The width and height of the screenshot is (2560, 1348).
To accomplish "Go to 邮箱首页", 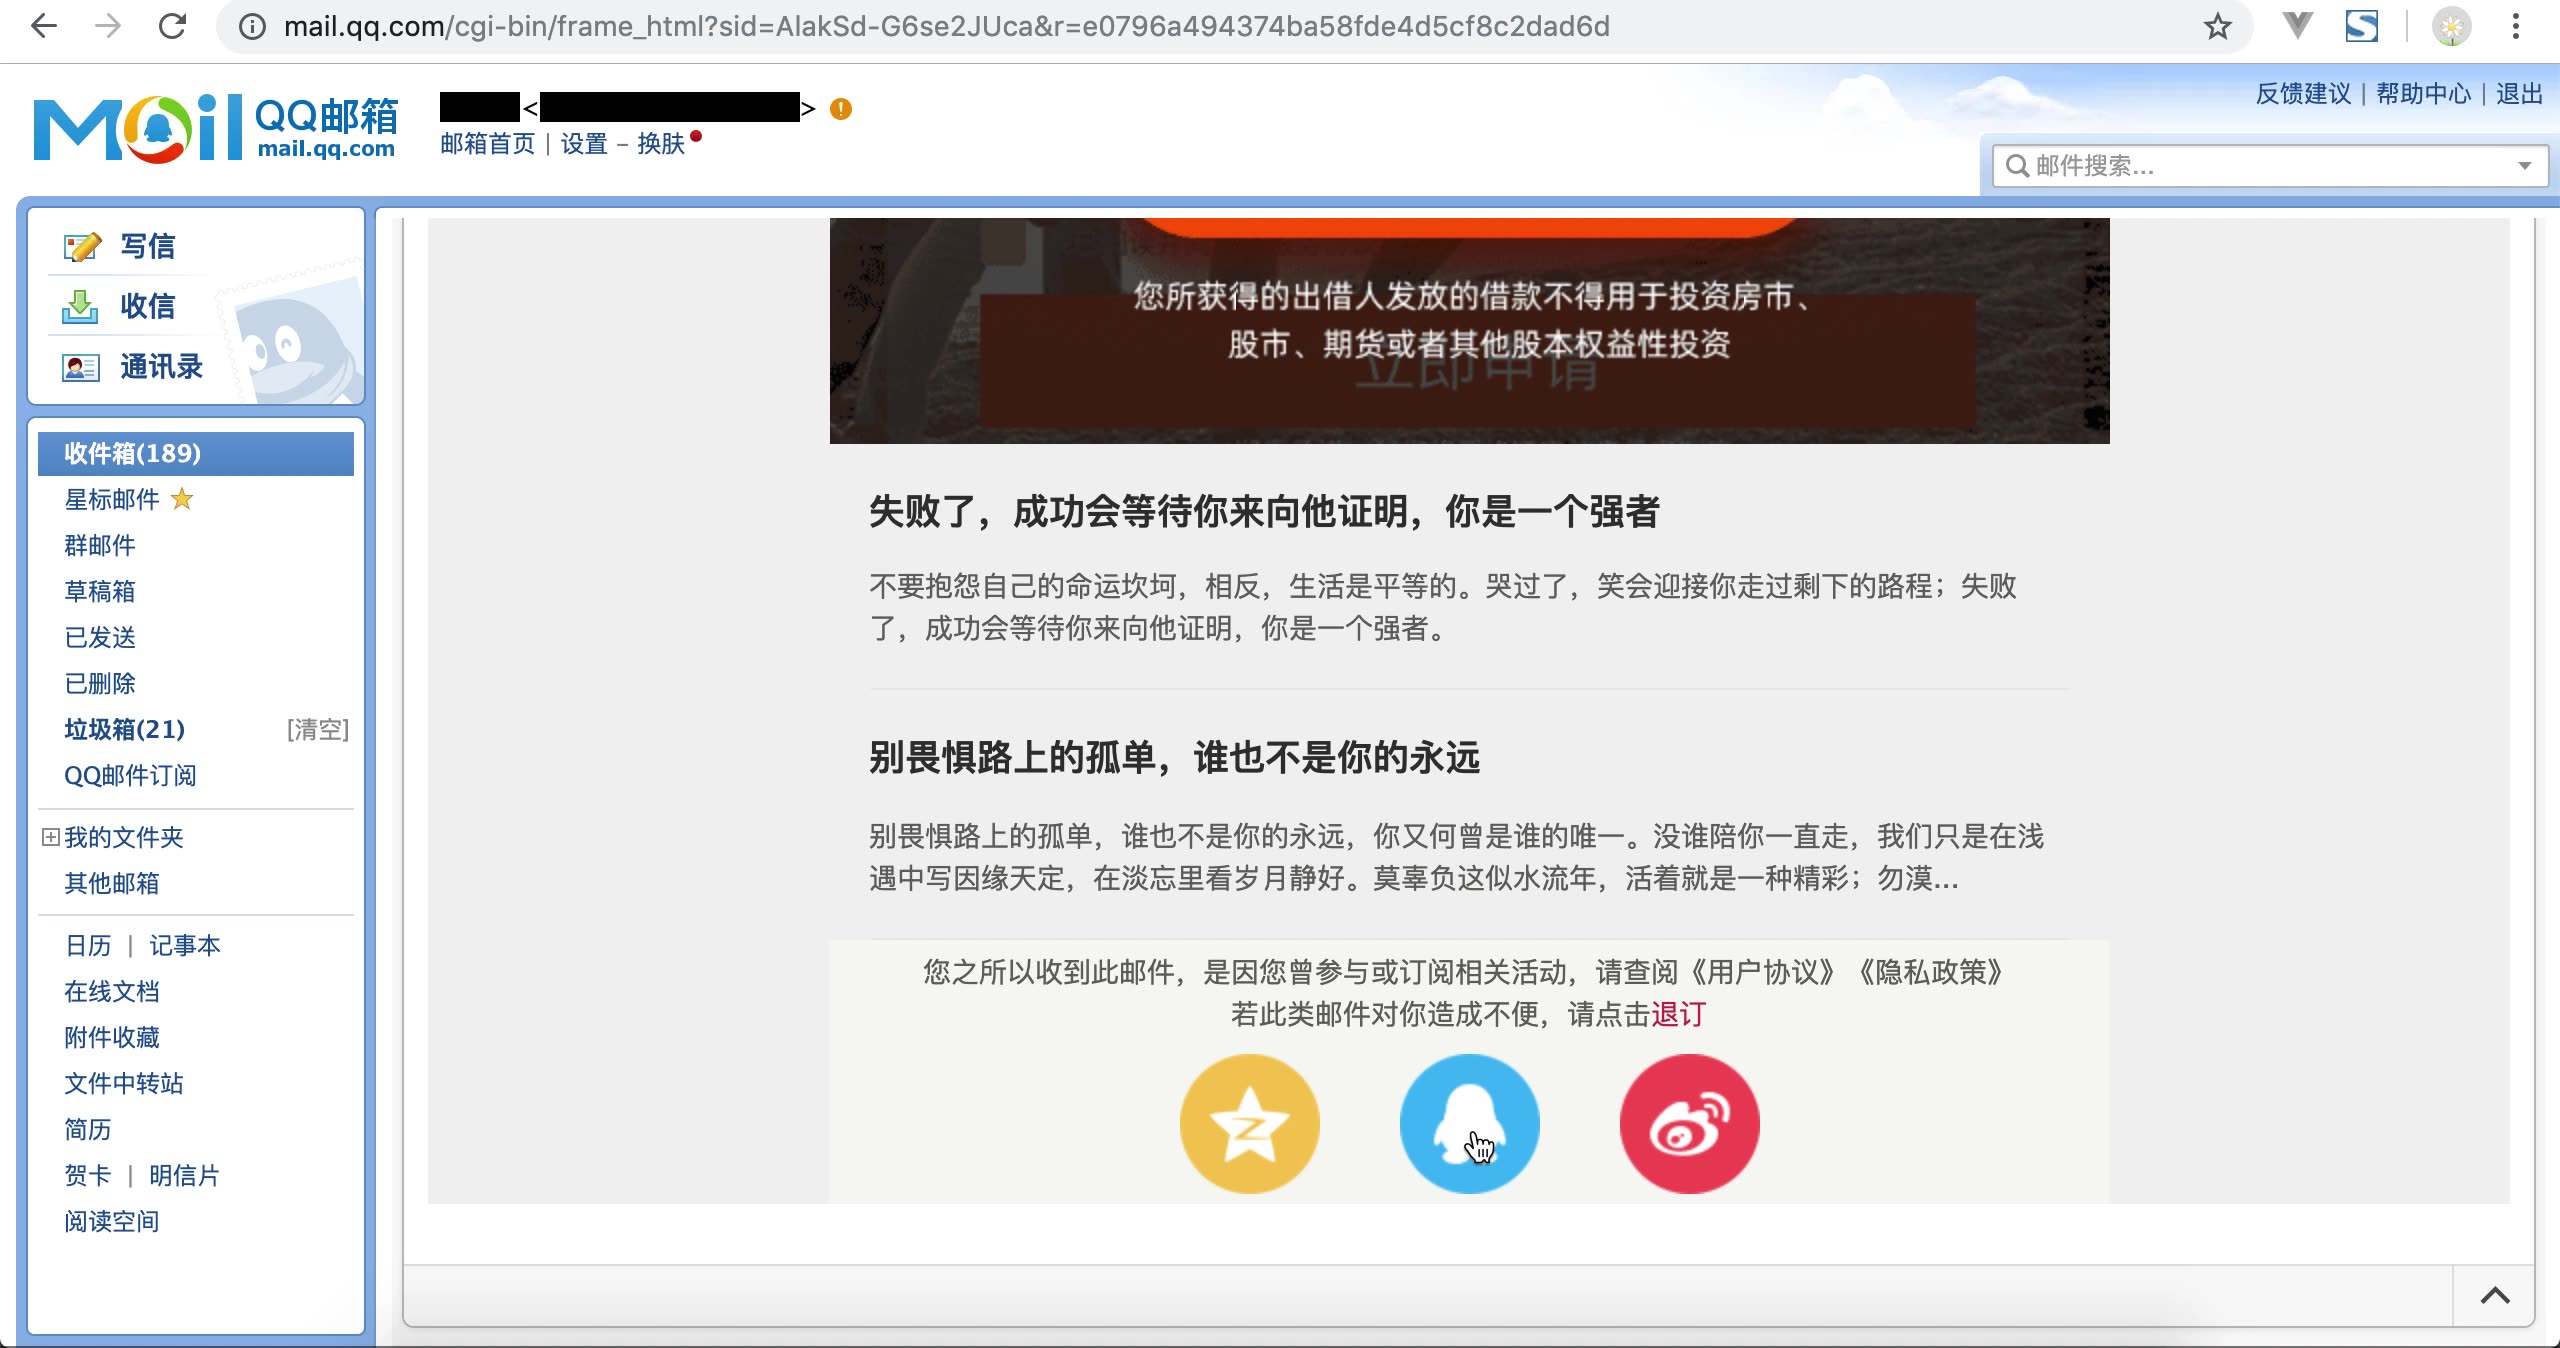I will (x=488, y=144).
